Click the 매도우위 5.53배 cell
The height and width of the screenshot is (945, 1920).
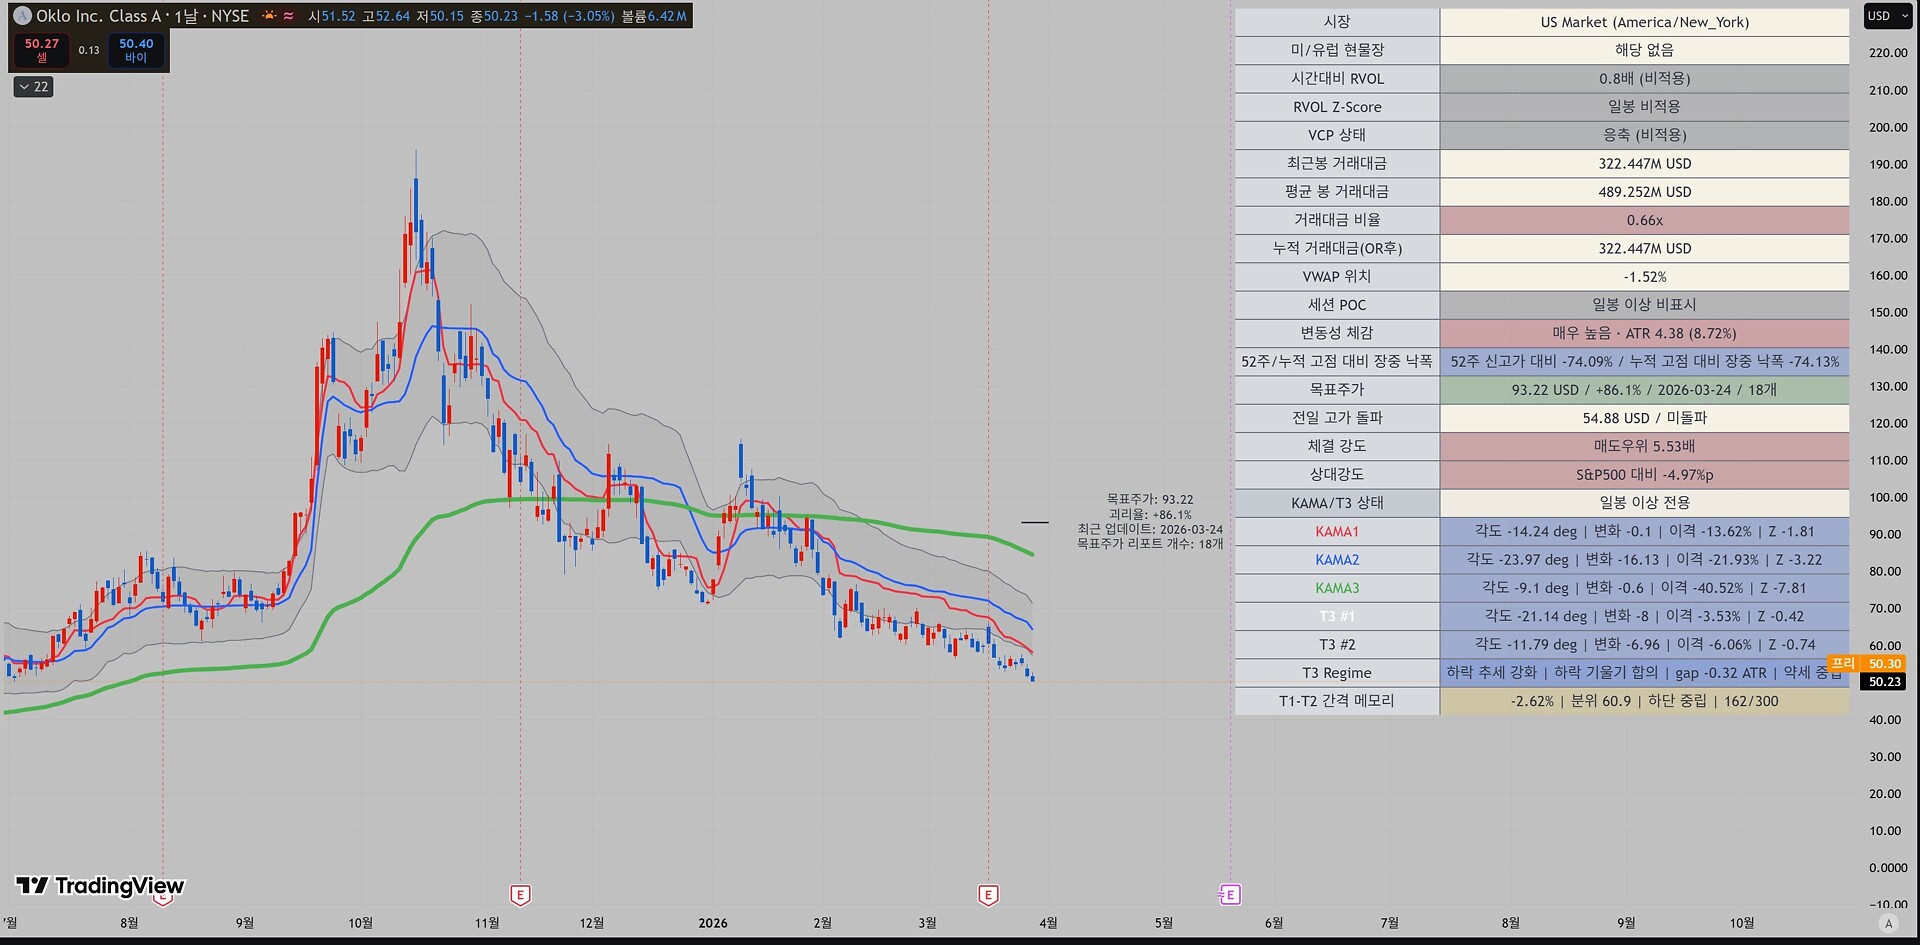(1644, 446)
